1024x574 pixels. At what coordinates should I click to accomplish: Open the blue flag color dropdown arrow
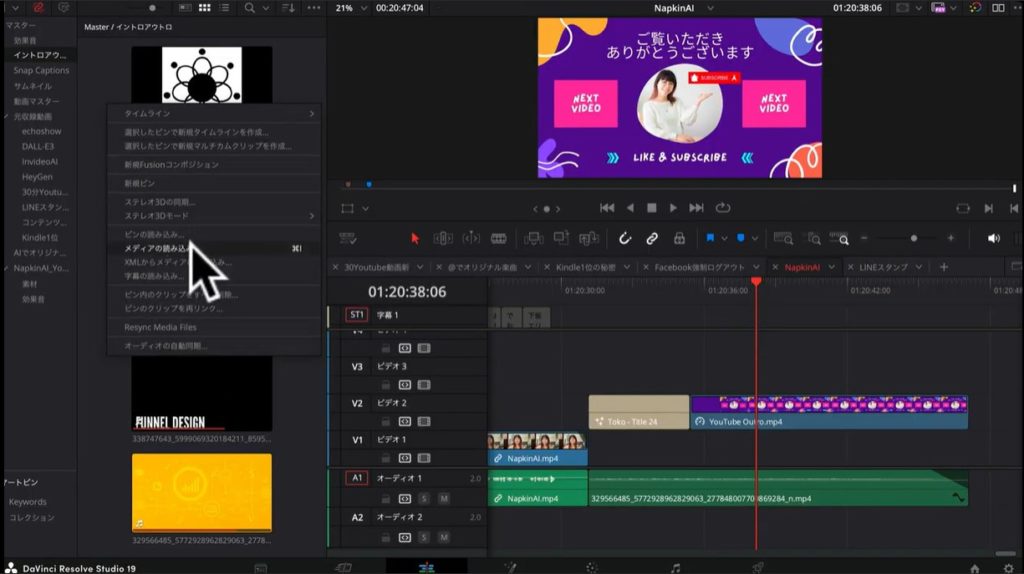click(x=725, y=238)
